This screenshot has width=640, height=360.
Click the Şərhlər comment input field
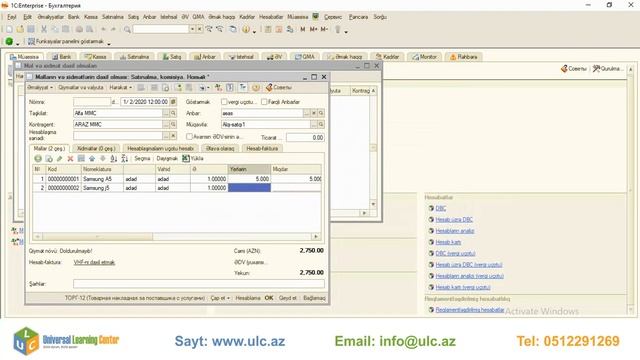[x=199, y=284]
